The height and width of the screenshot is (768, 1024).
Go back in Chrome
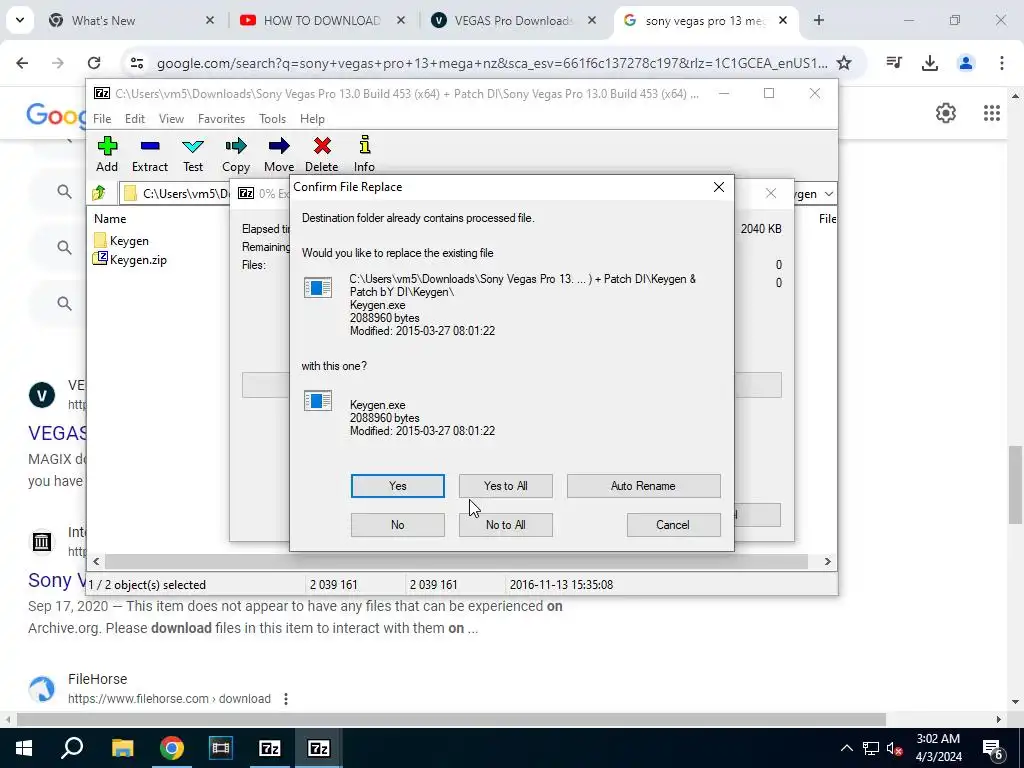22,63
